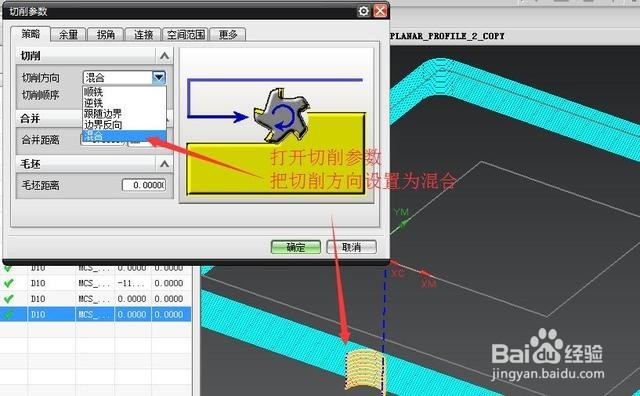Screen dimensions: 640x396
Task: Close the 切削参数 dialog
Action: [x=380, y=11]
